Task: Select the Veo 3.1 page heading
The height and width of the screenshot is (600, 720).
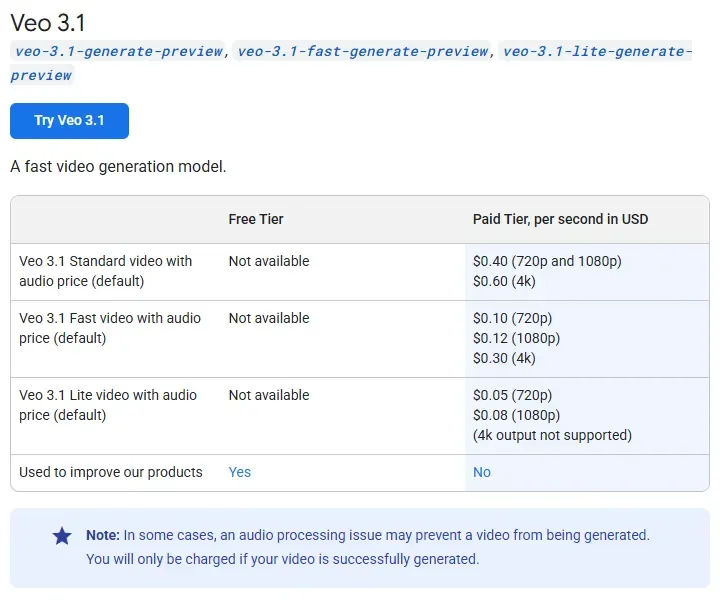Action: [x=48, y=22]
